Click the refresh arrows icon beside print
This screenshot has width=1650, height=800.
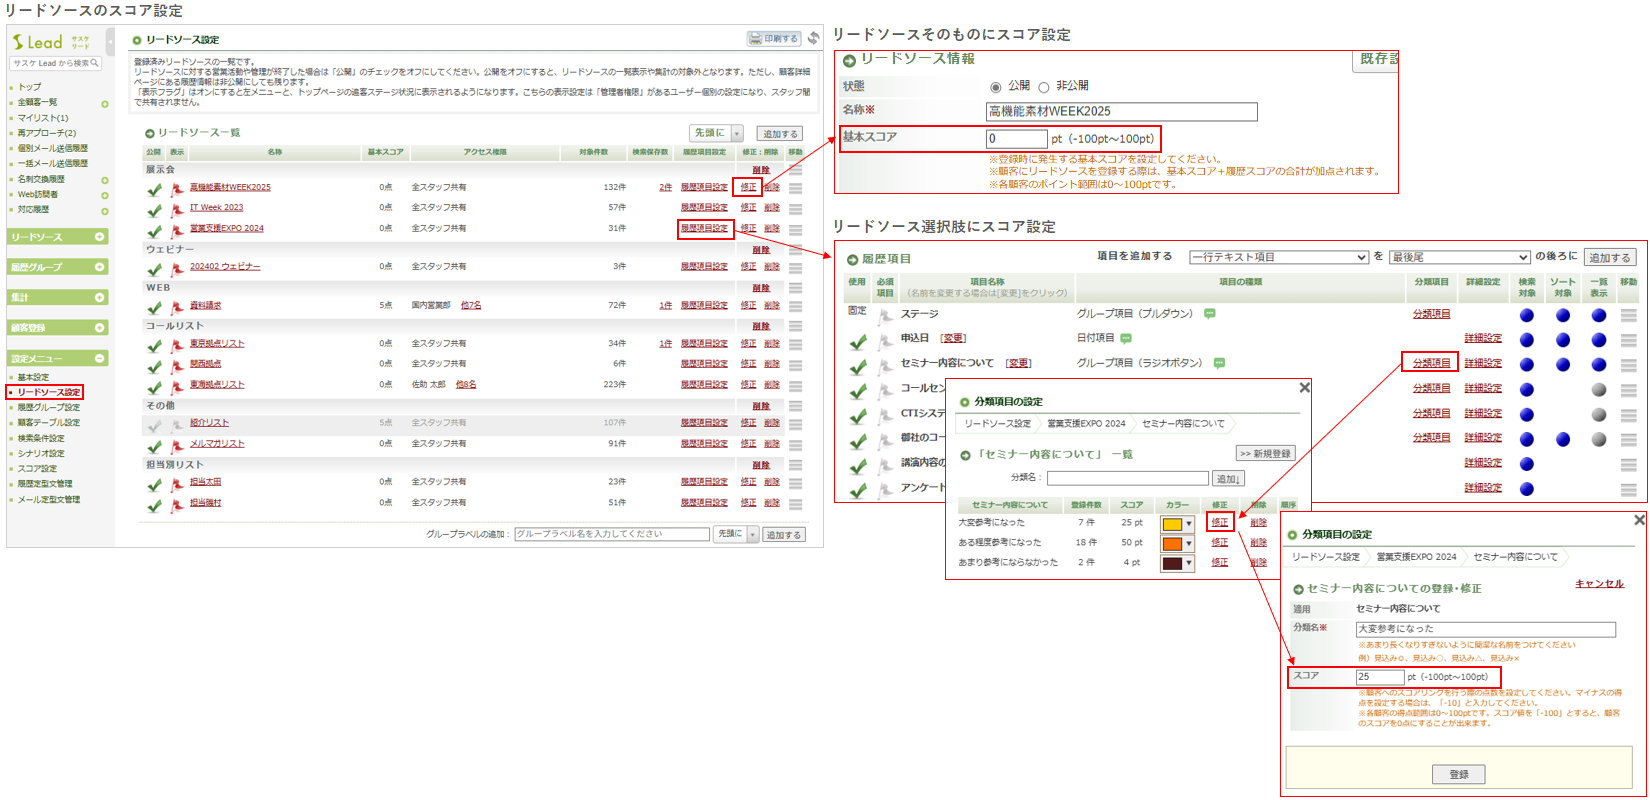click(813, 39)
